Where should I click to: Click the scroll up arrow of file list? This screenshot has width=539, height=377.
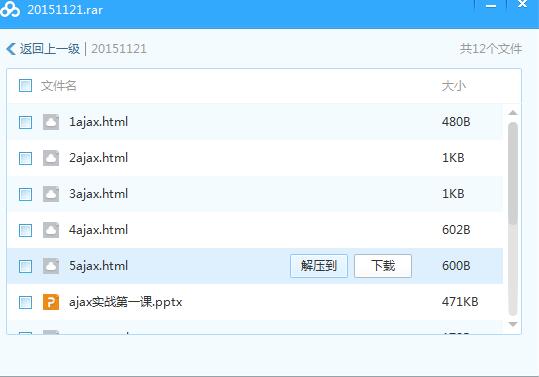pos(513,113)
